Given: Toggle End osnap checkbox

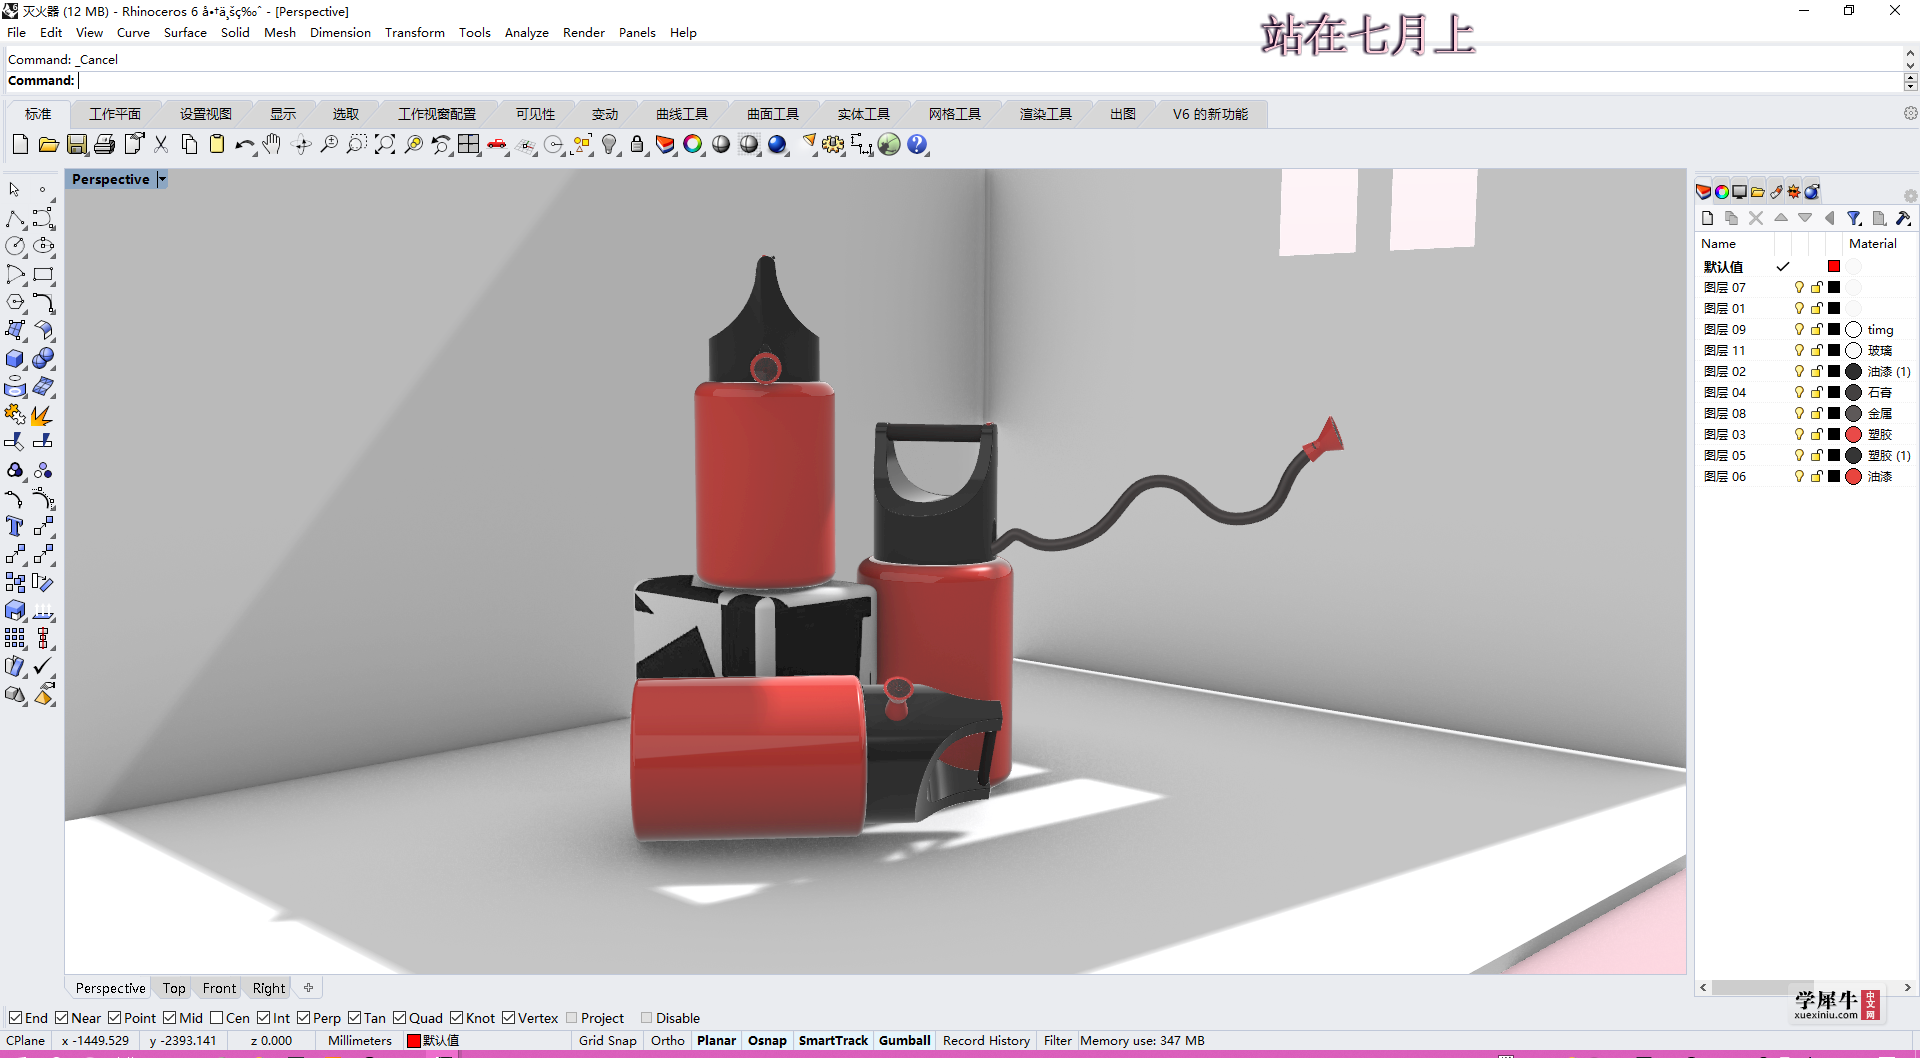Looking at the screenshot, I should click(x=15, y=1018).
